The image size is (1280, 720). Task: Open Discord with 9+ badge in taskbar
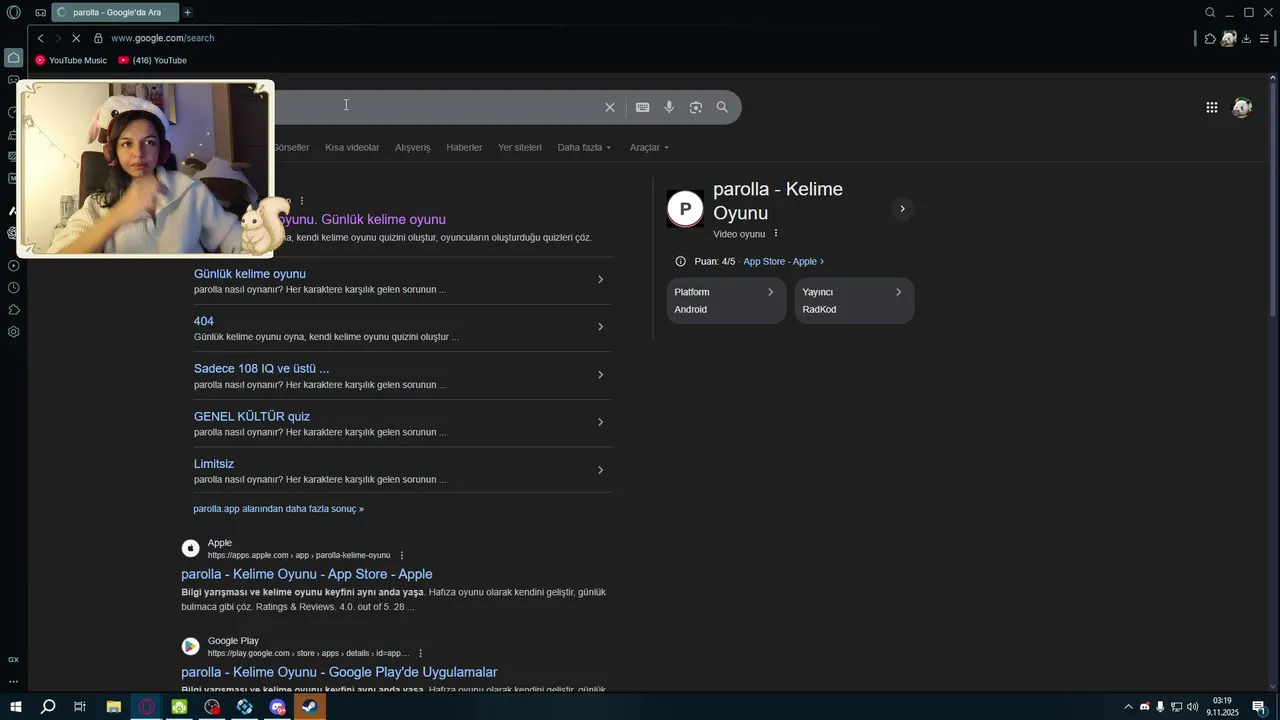(x=277, y=707)
